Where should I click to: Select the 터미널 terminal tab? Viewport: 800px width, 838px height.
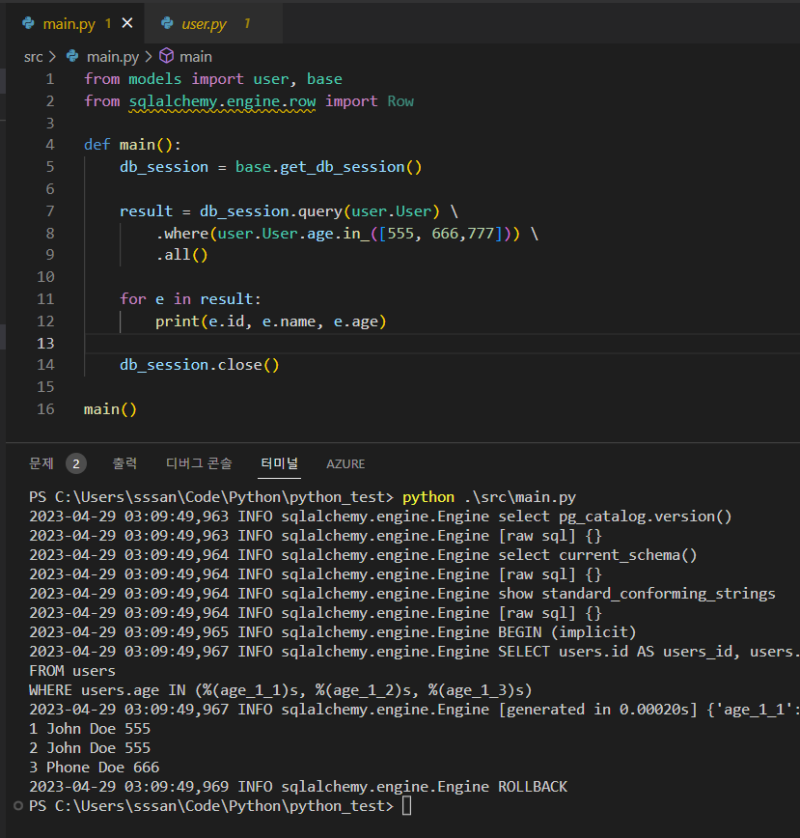(279, 463)
